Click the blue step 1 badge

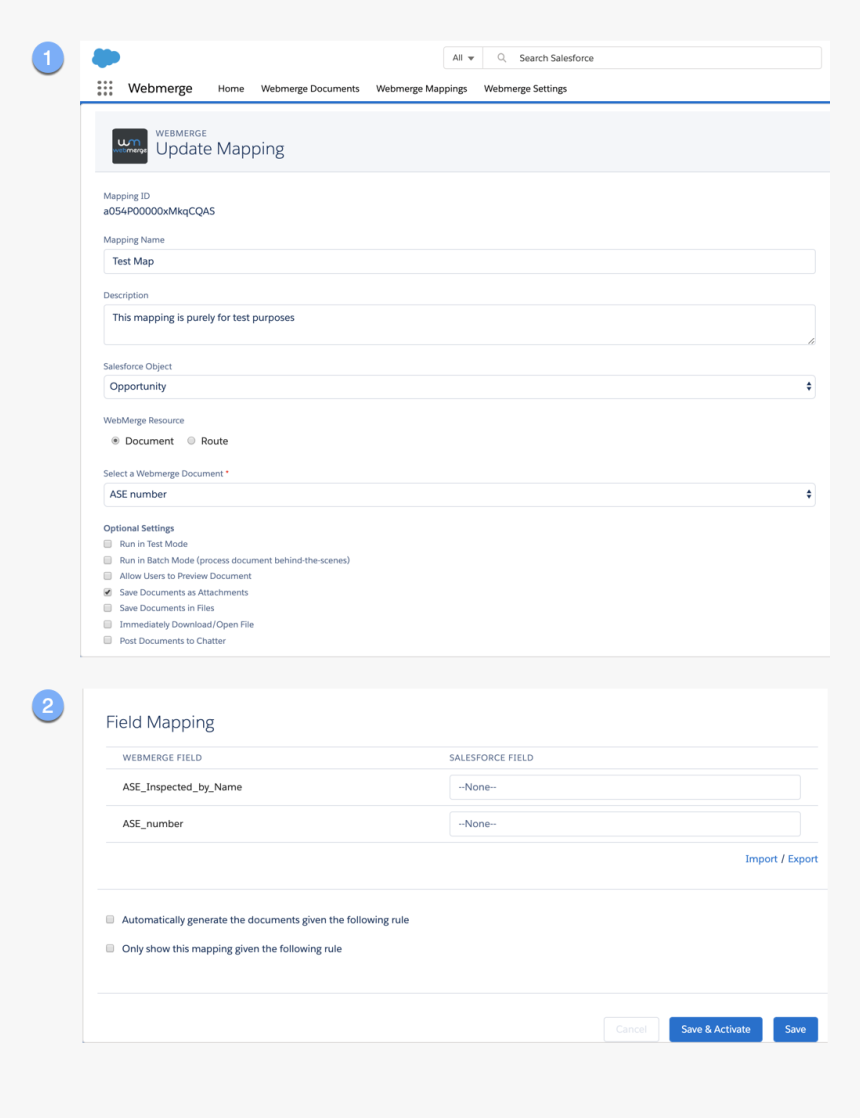(47, 58)
